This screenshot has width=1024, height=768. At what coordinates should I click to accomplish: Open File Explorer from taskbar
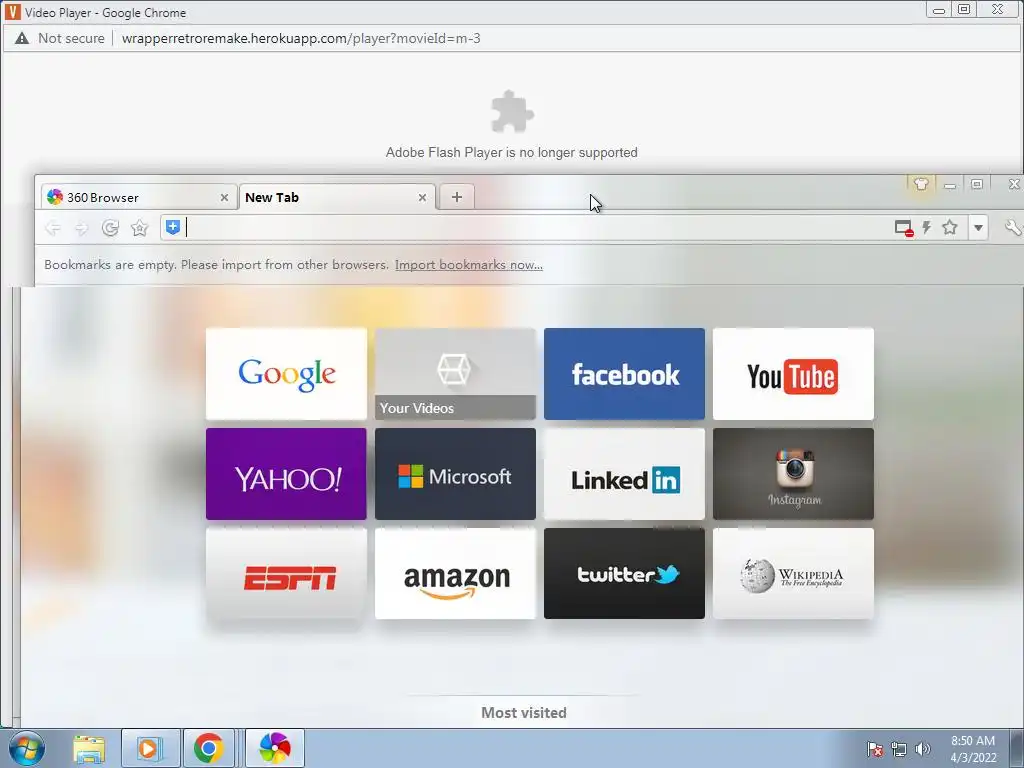89,748
